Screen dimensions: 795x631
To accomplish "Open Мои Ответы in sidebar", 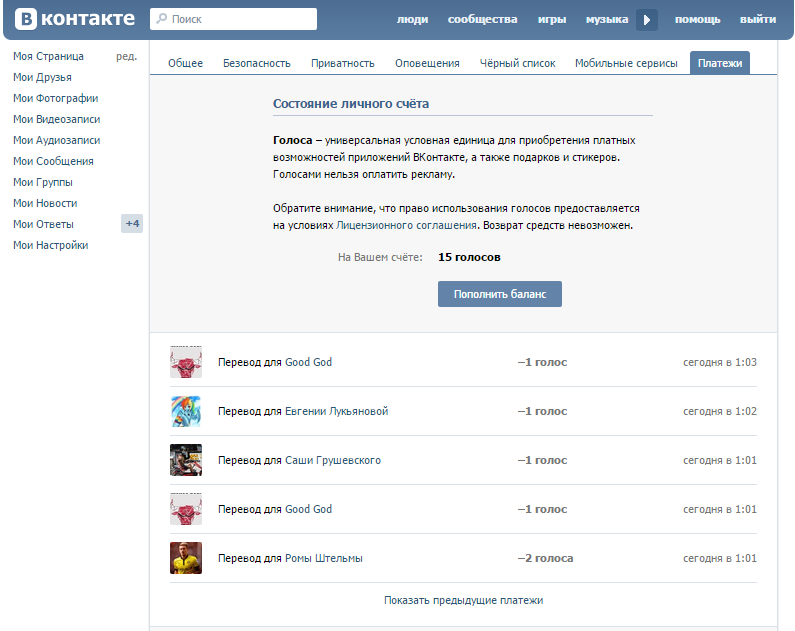I will tap(44, 224).
